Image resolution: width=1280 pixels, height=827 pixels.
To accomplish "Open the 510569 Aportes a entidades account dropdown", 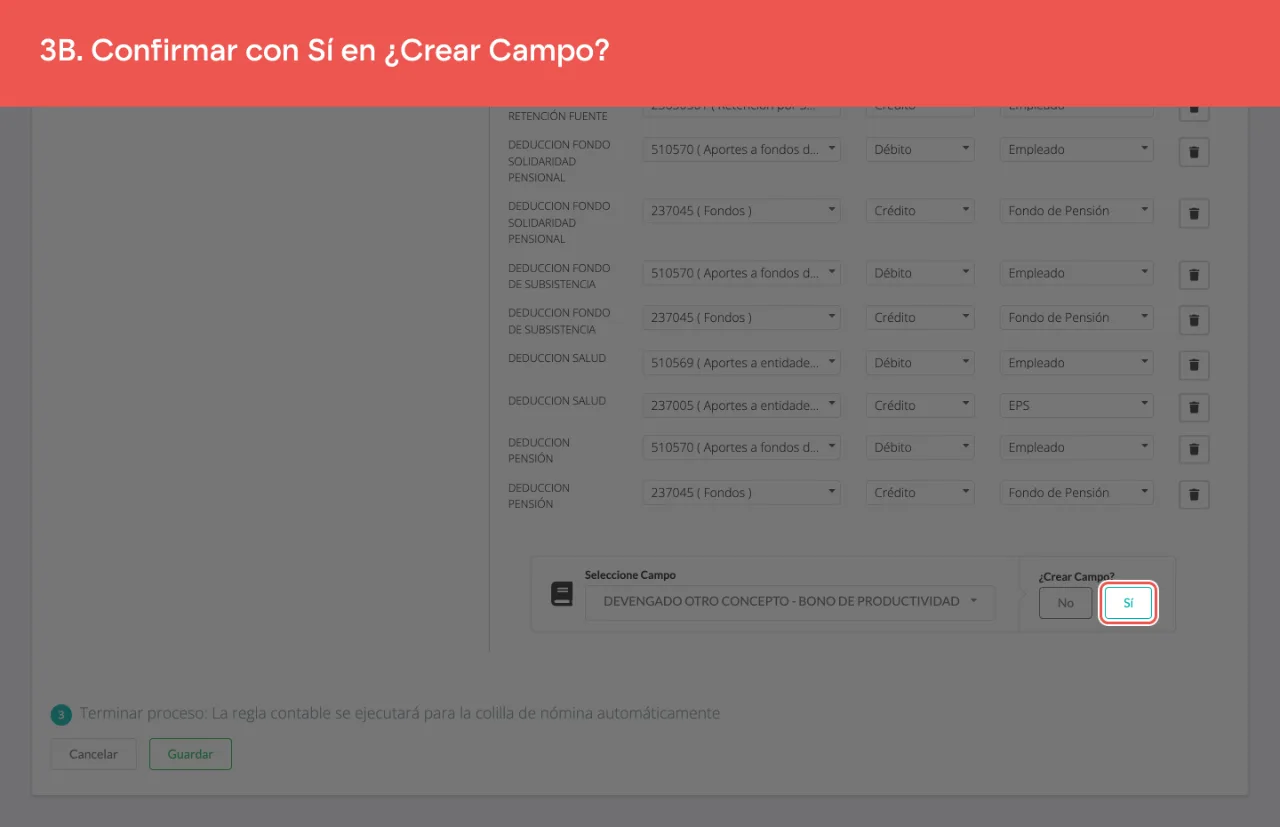I will (742, 363).
